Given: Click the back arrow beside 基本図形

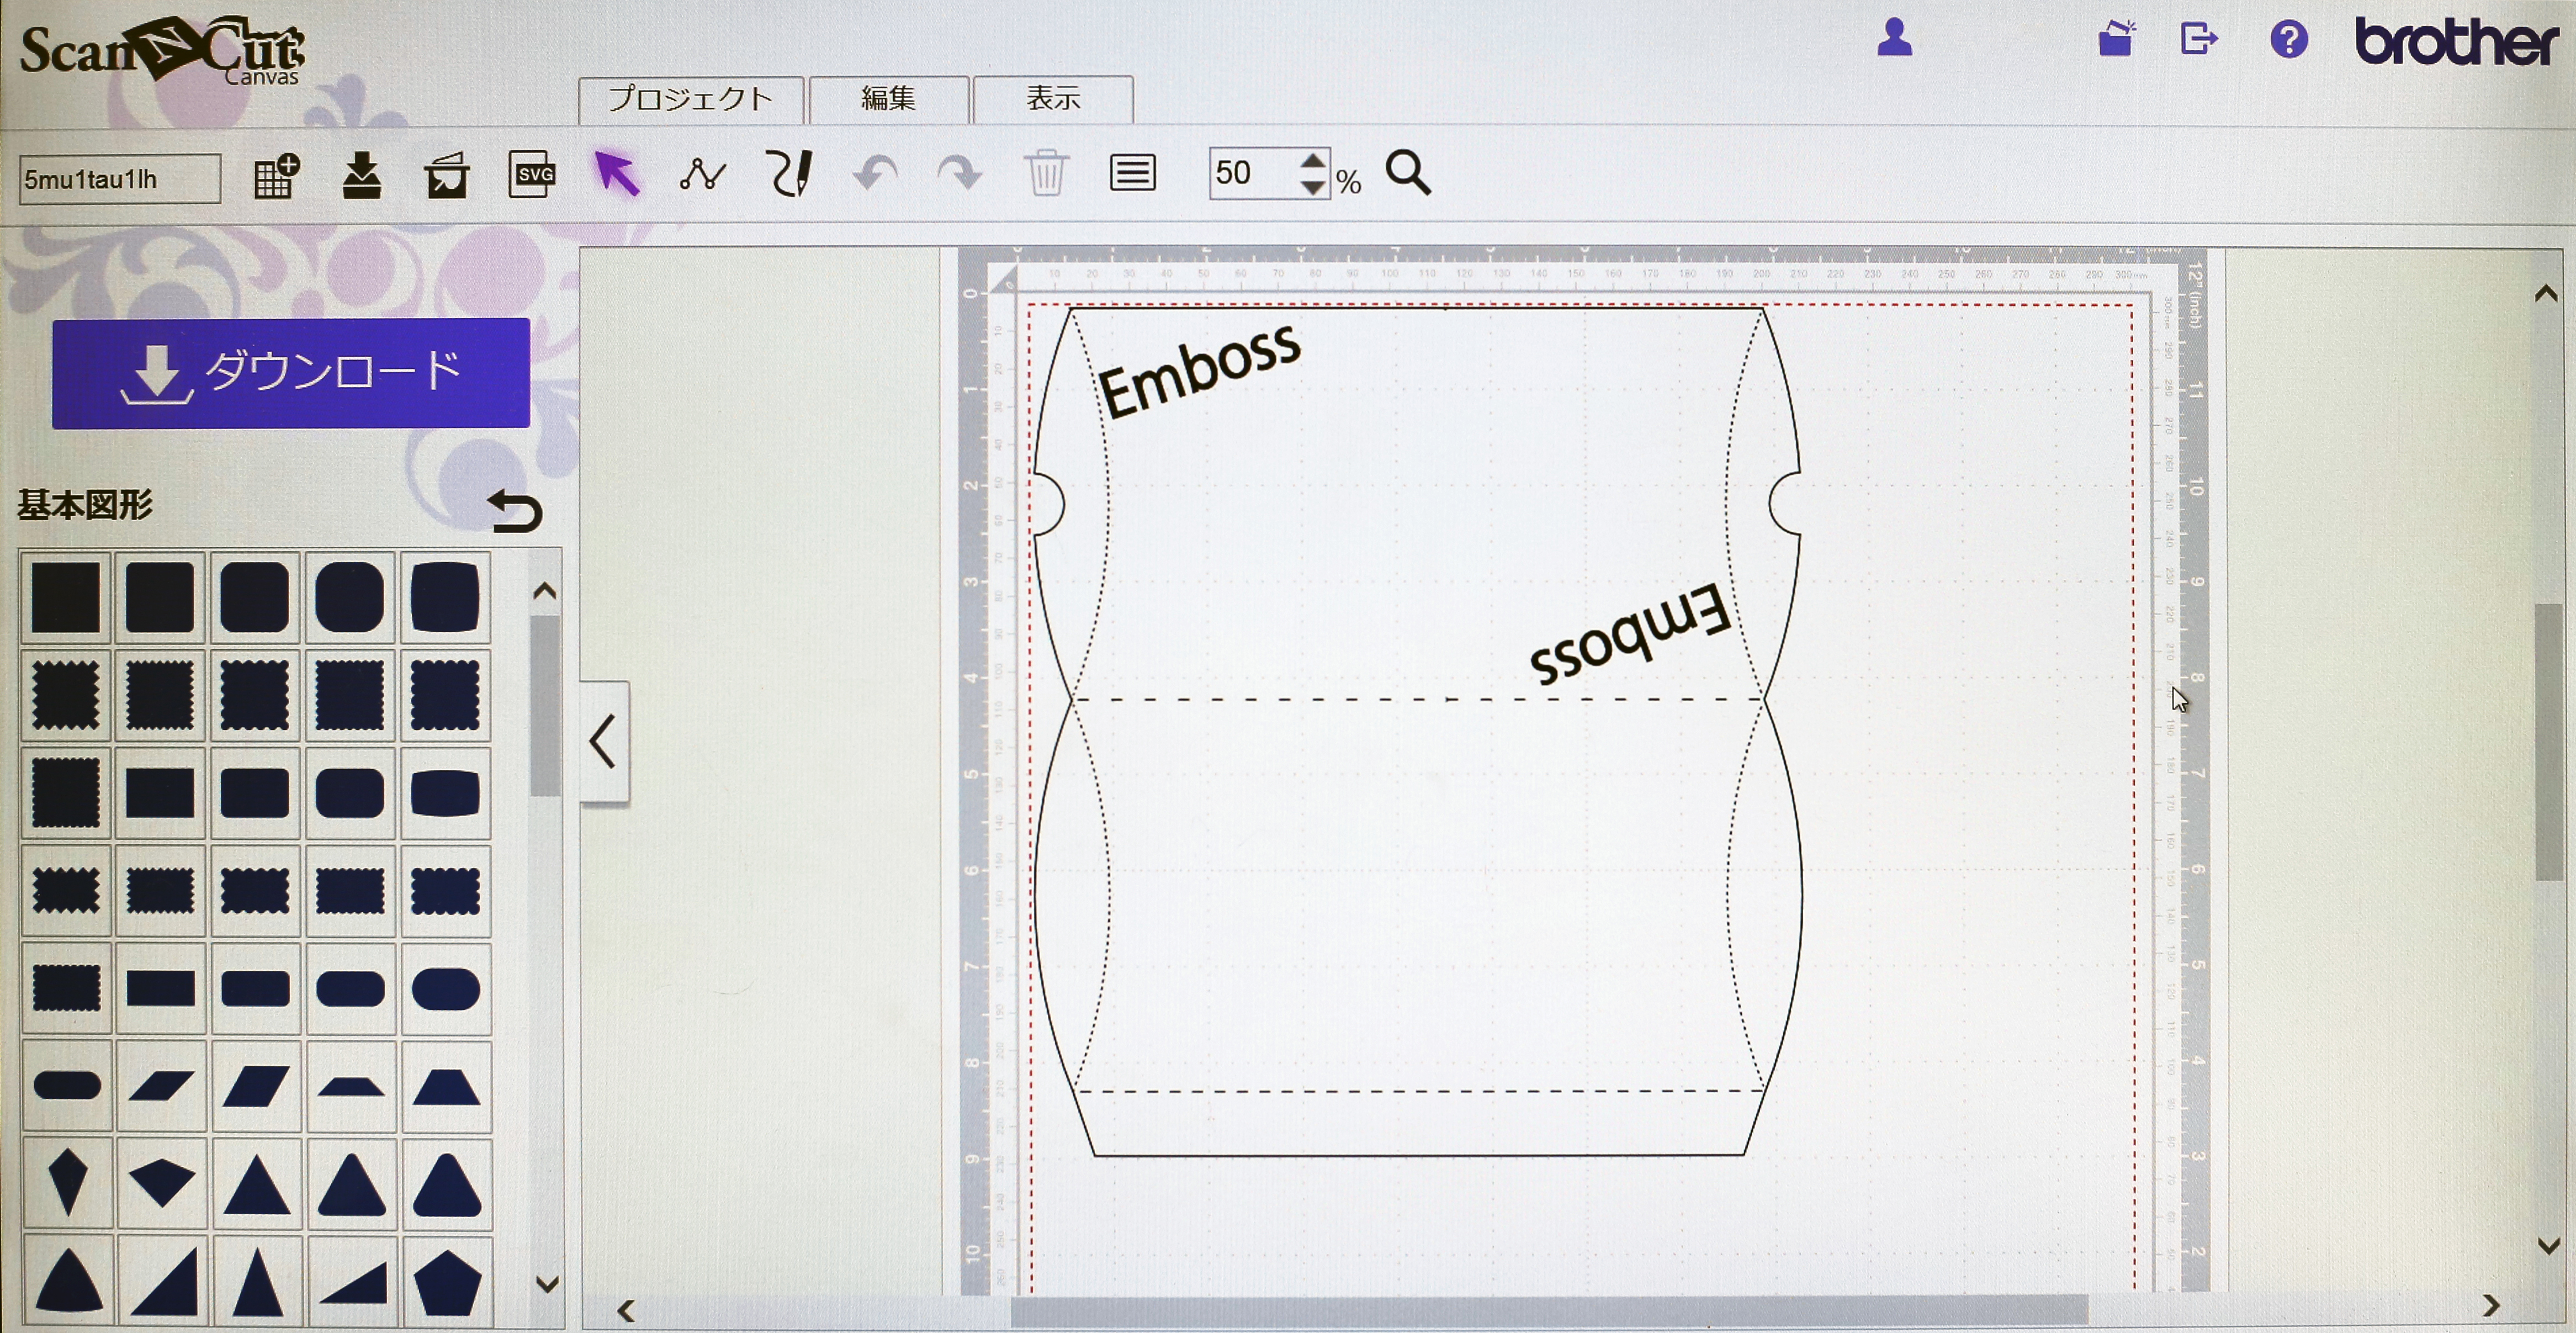Looking at the screenshot, I should [x=515, y=510].
